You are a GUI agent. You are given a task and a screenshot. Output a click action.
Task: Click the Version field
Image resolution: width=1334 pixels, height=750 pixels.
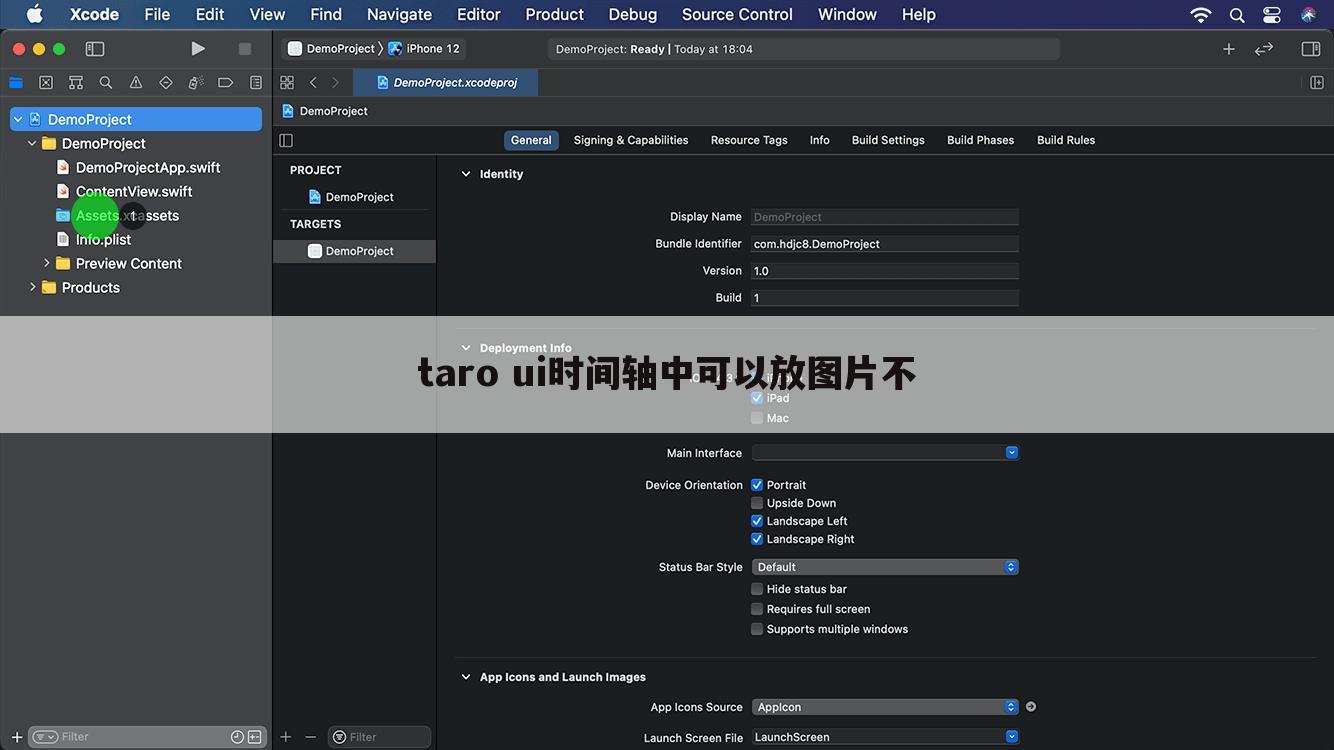(885, 271)
